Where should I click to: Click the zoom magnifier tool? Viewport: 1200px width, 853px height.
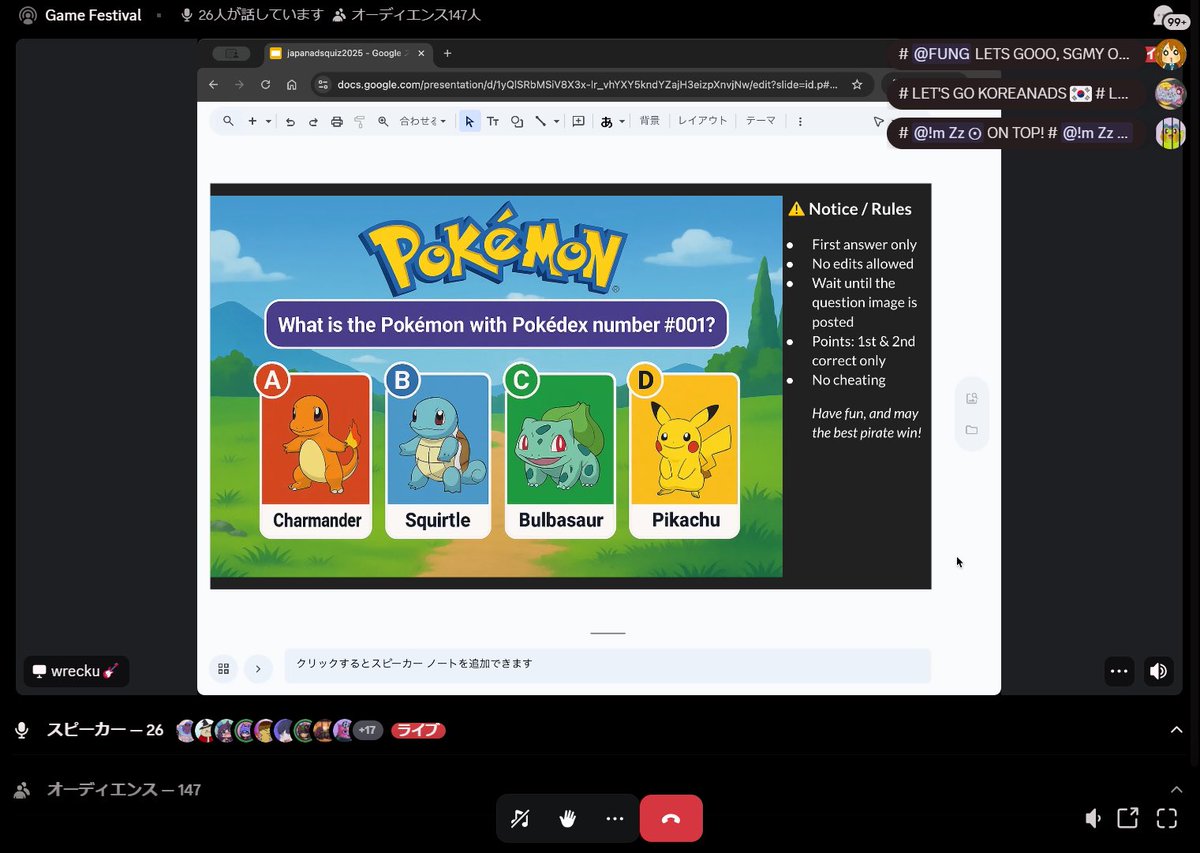coord(382,121)
